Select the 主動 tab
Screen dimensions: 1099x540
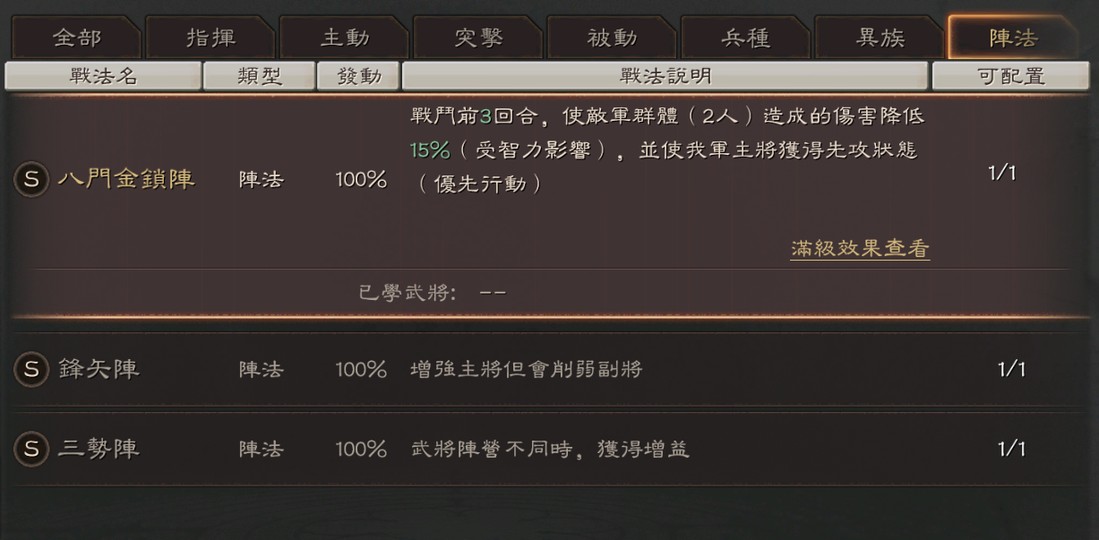coord(344,38)
